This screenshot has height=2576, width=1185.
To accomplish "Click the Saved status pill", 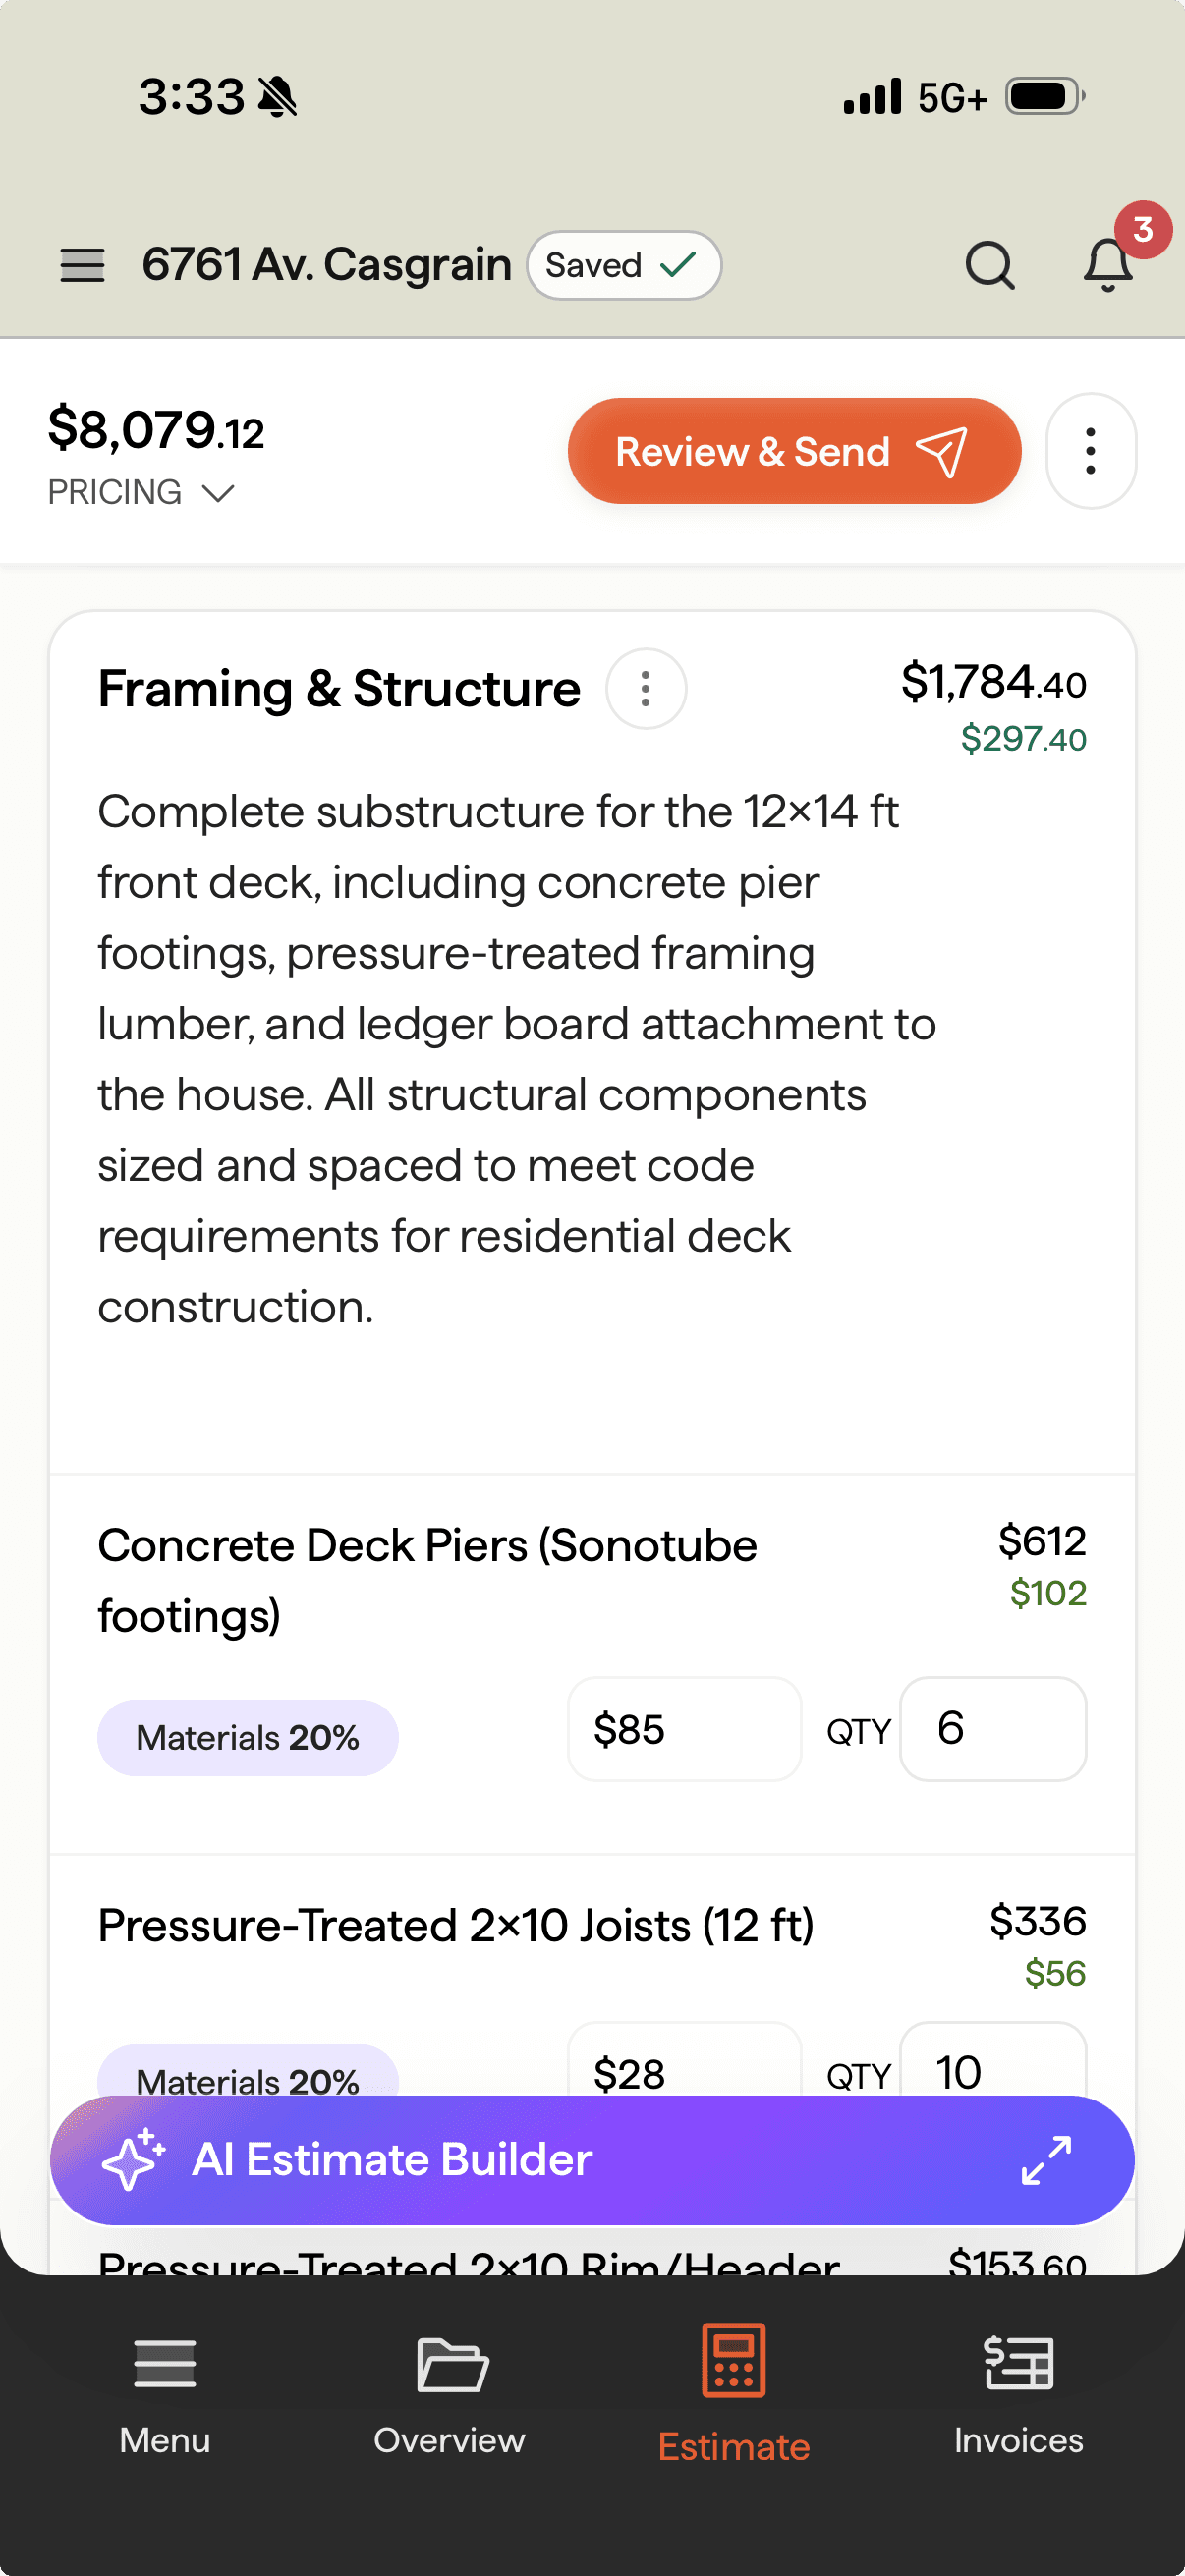I will (624, 265).
